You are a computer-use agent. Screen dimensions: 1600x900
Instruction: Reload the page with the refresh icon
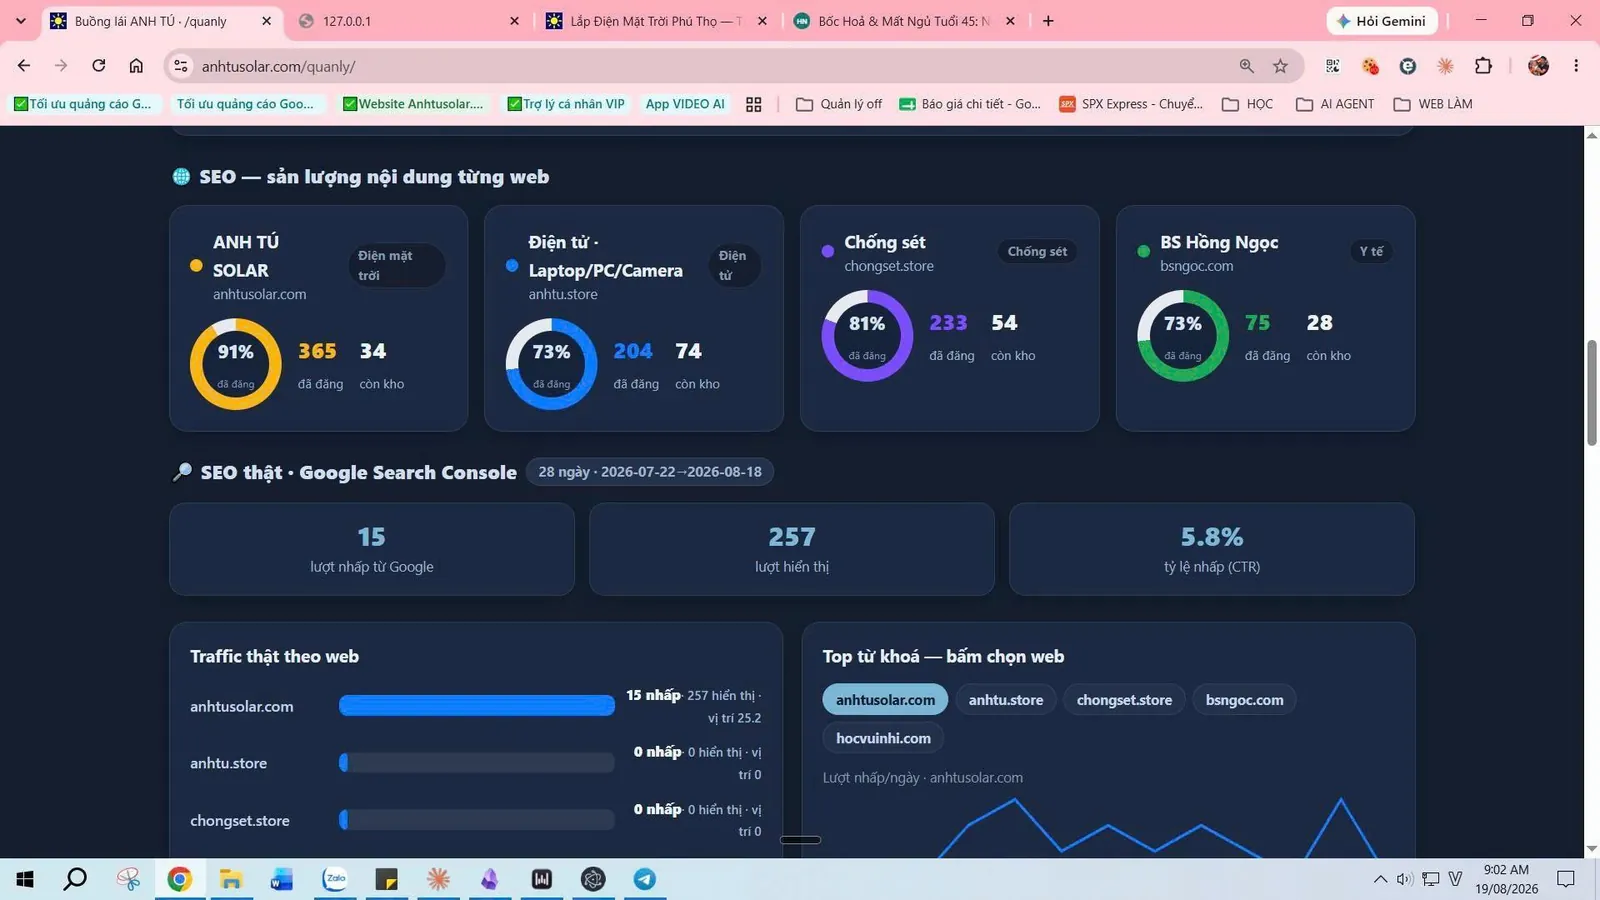pyautogui.click(x=98, y=66)
